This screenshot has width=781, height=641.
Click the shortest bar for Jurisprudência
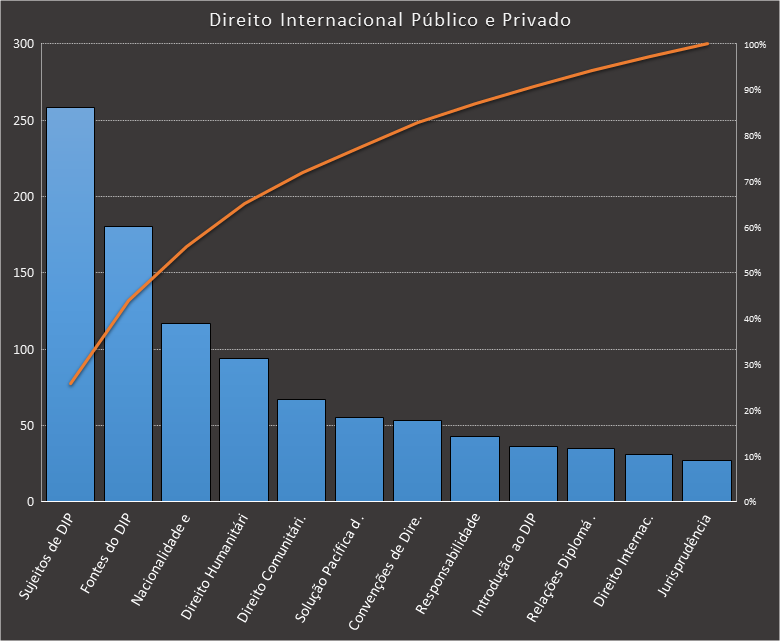(706, 481)
